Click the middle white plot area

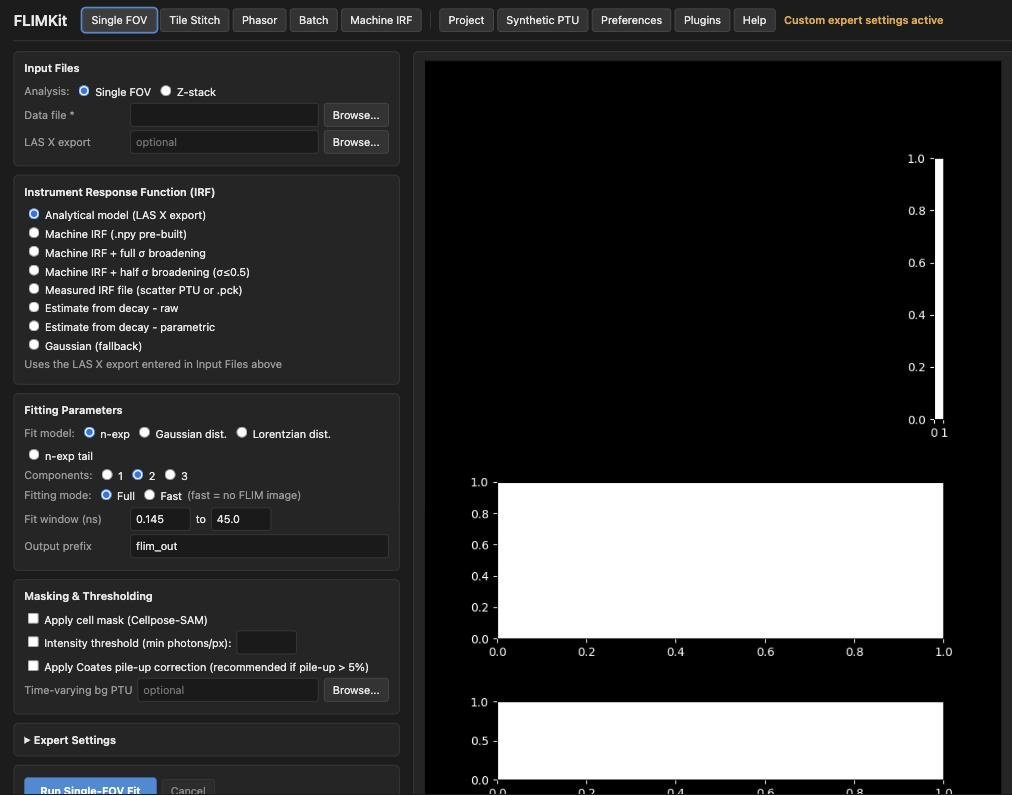[x=720, y=560]
